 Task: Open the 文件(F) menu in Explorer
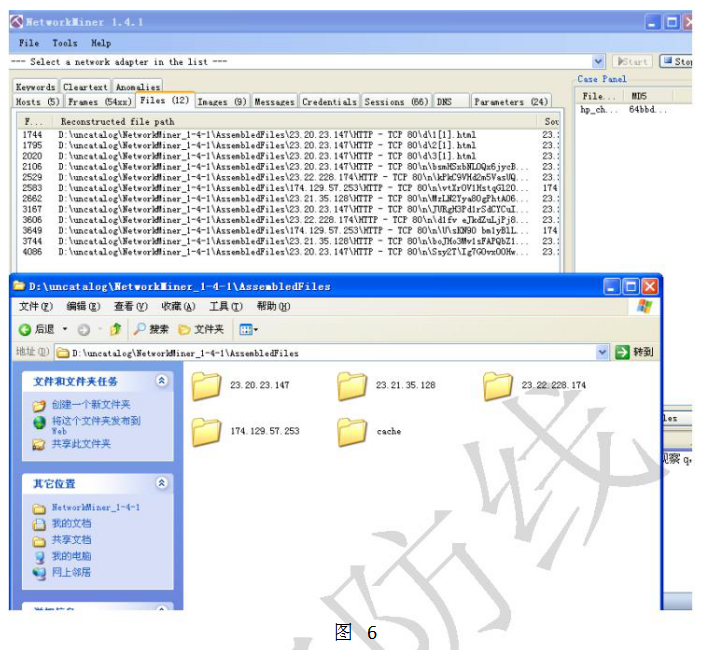pyautogui.click(x=36, y=306)
